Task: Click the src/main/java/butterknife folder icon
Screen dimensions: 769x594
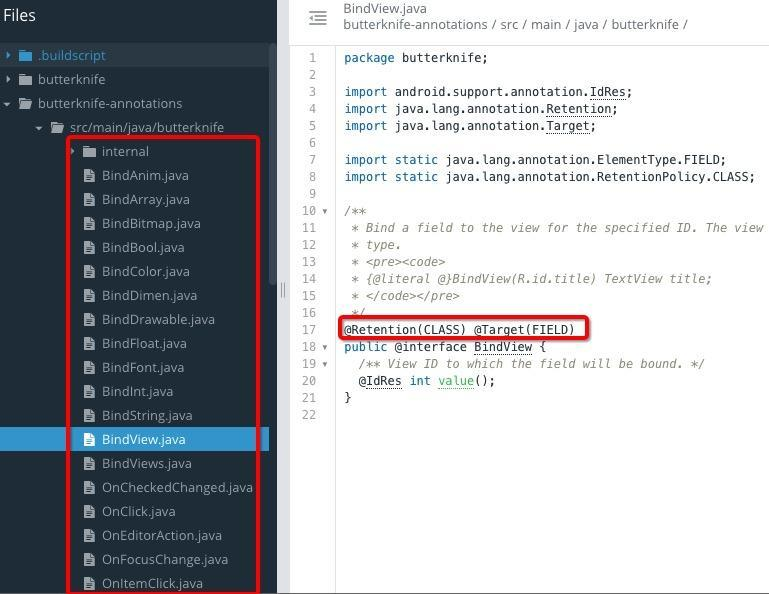Action: 57,128
